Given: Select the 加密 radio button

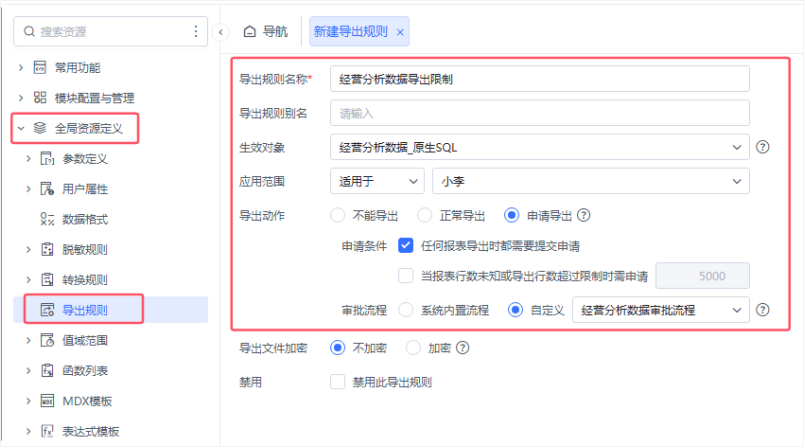Looking at the screenshot, I should point(413,348).
